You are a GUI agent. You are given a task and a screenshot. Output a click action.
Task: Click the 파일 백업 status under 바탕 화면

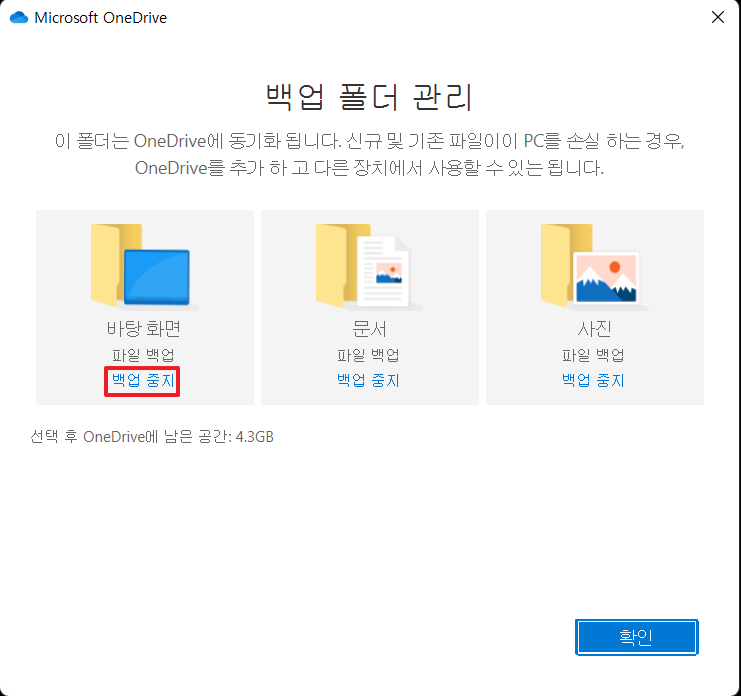(x=143, y=355)
